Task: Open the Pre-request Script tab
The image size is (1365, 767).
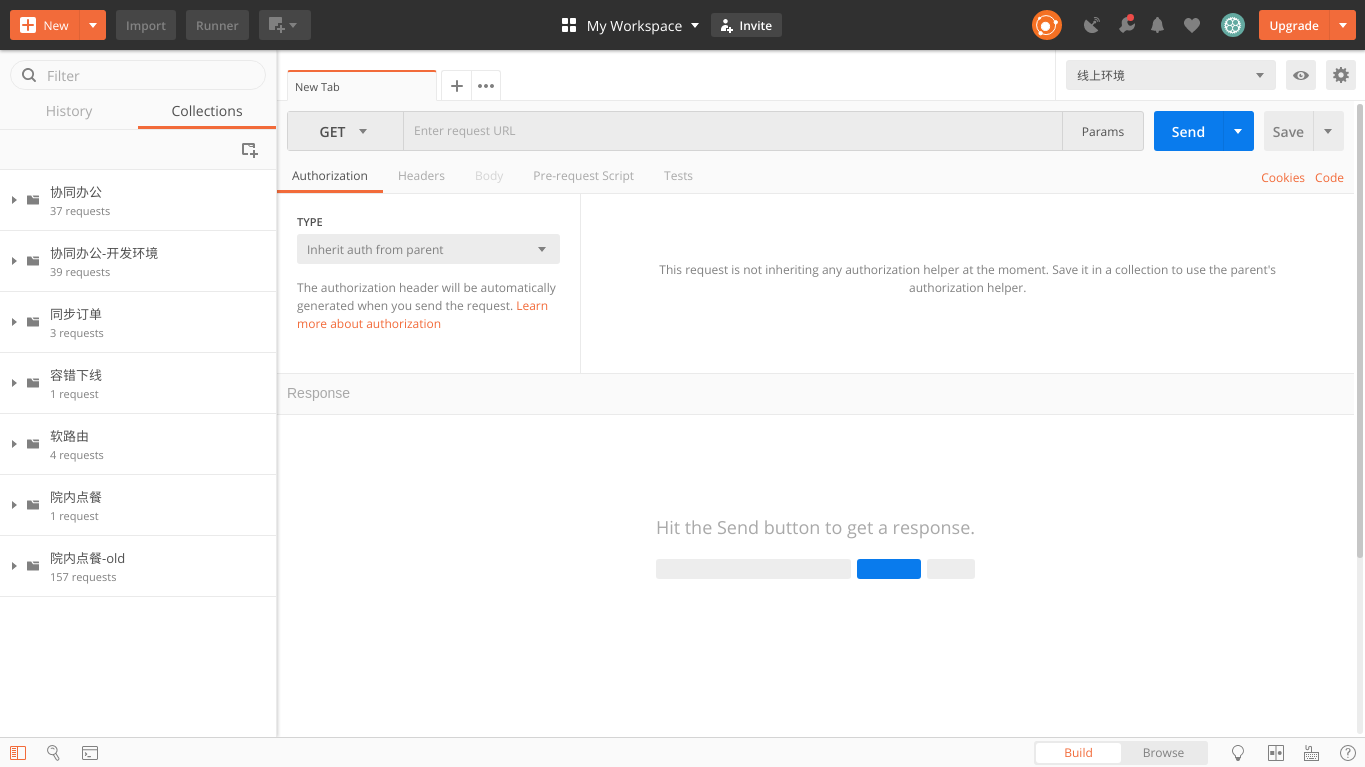Action: point(583,175)
